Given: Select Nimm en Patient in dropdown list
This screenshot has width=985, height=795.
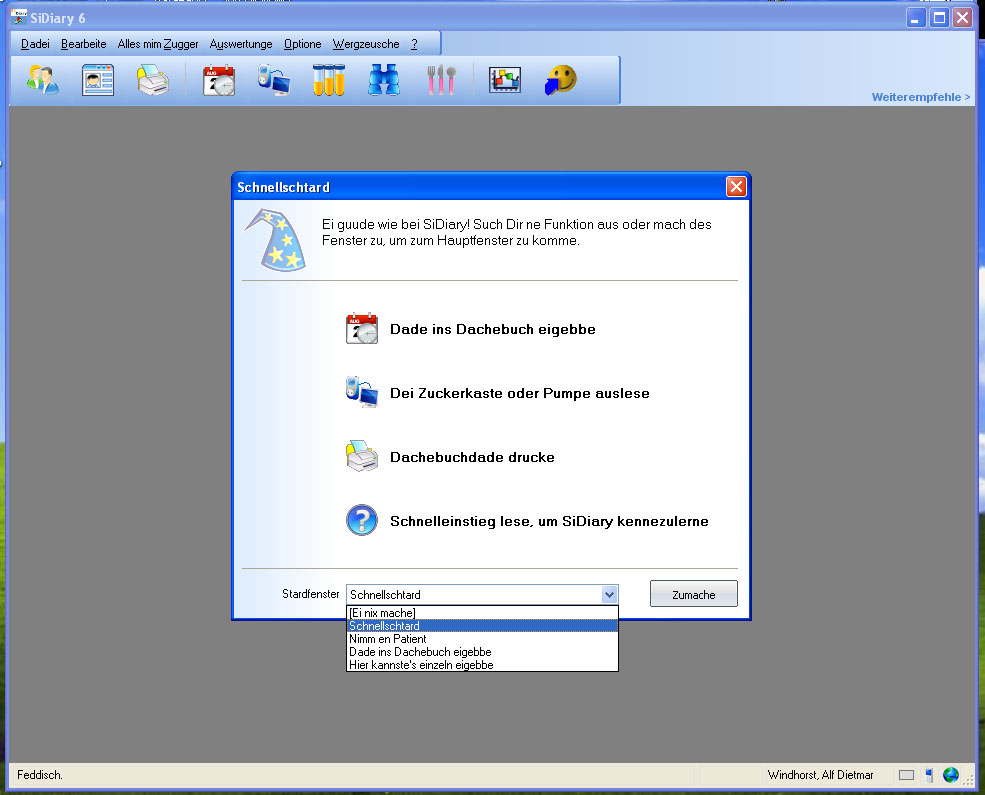Looking at the screenshot, I should (482, 639).
